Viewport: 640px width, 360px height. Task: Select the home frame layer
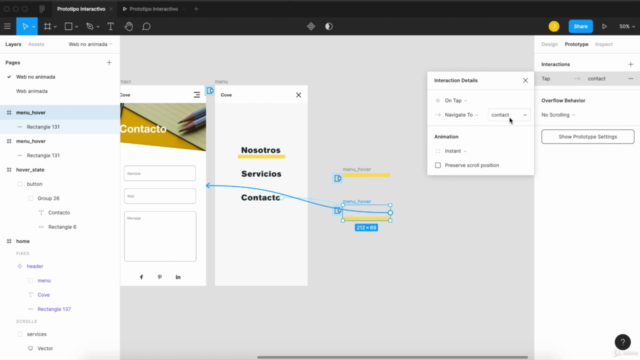click(23, 241)
